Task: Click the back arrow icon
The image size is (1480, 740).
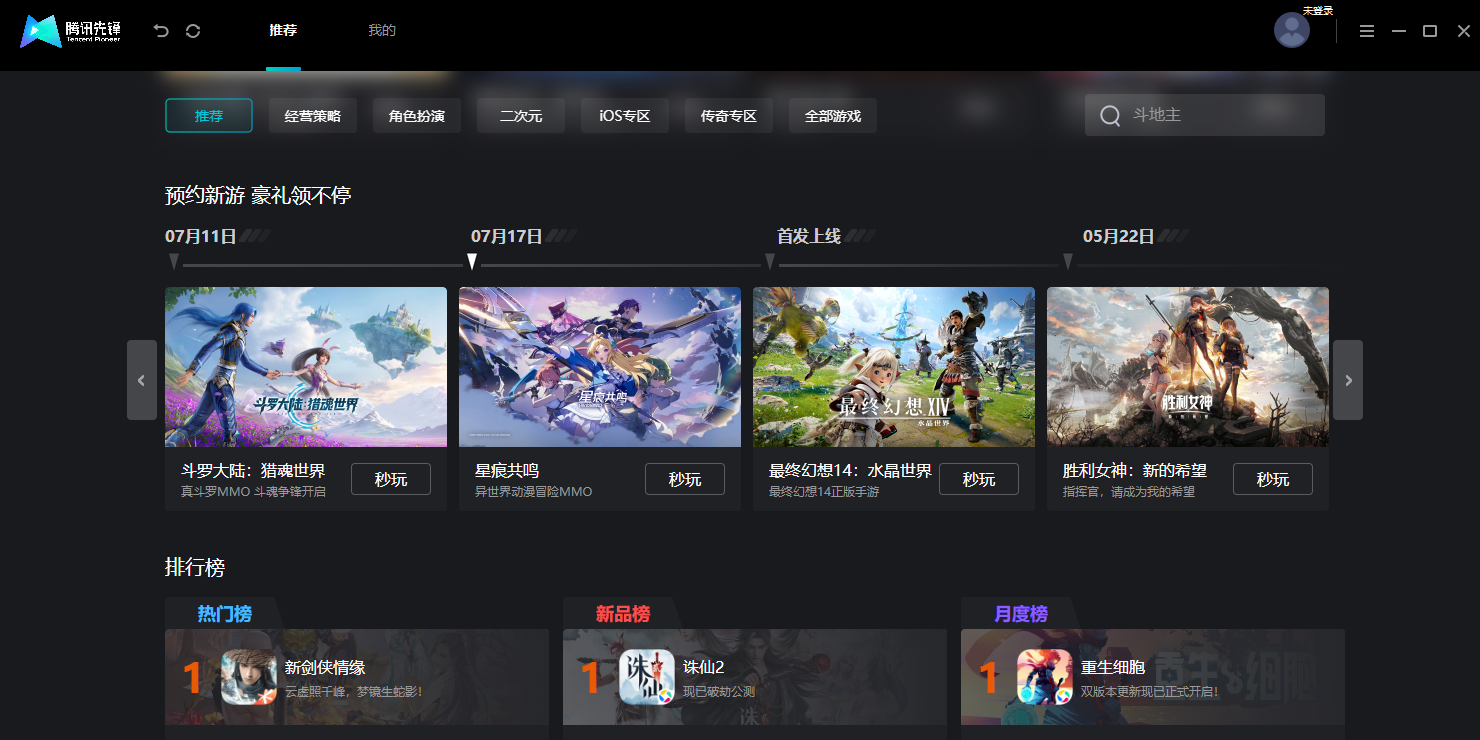Action: click(x=161, y=31)
